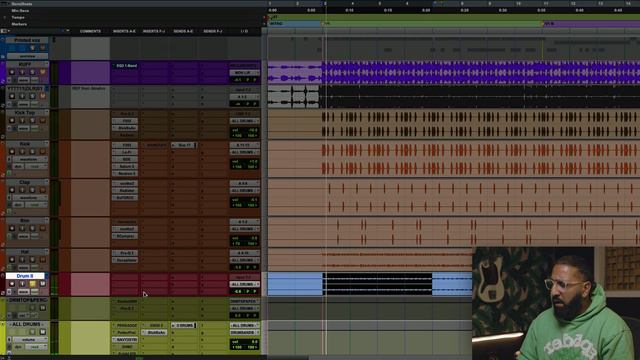Click the I/O column header
The height and width of the screenshot is (360, 640).
(244, 31)
